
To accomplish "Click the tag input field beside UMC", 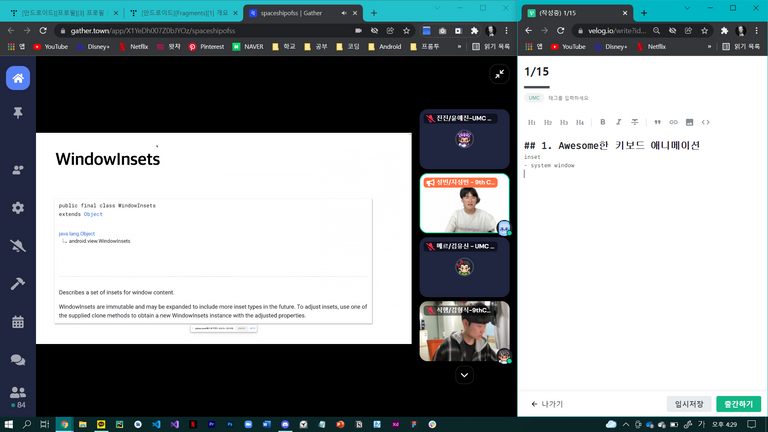I will pos(568,98).
